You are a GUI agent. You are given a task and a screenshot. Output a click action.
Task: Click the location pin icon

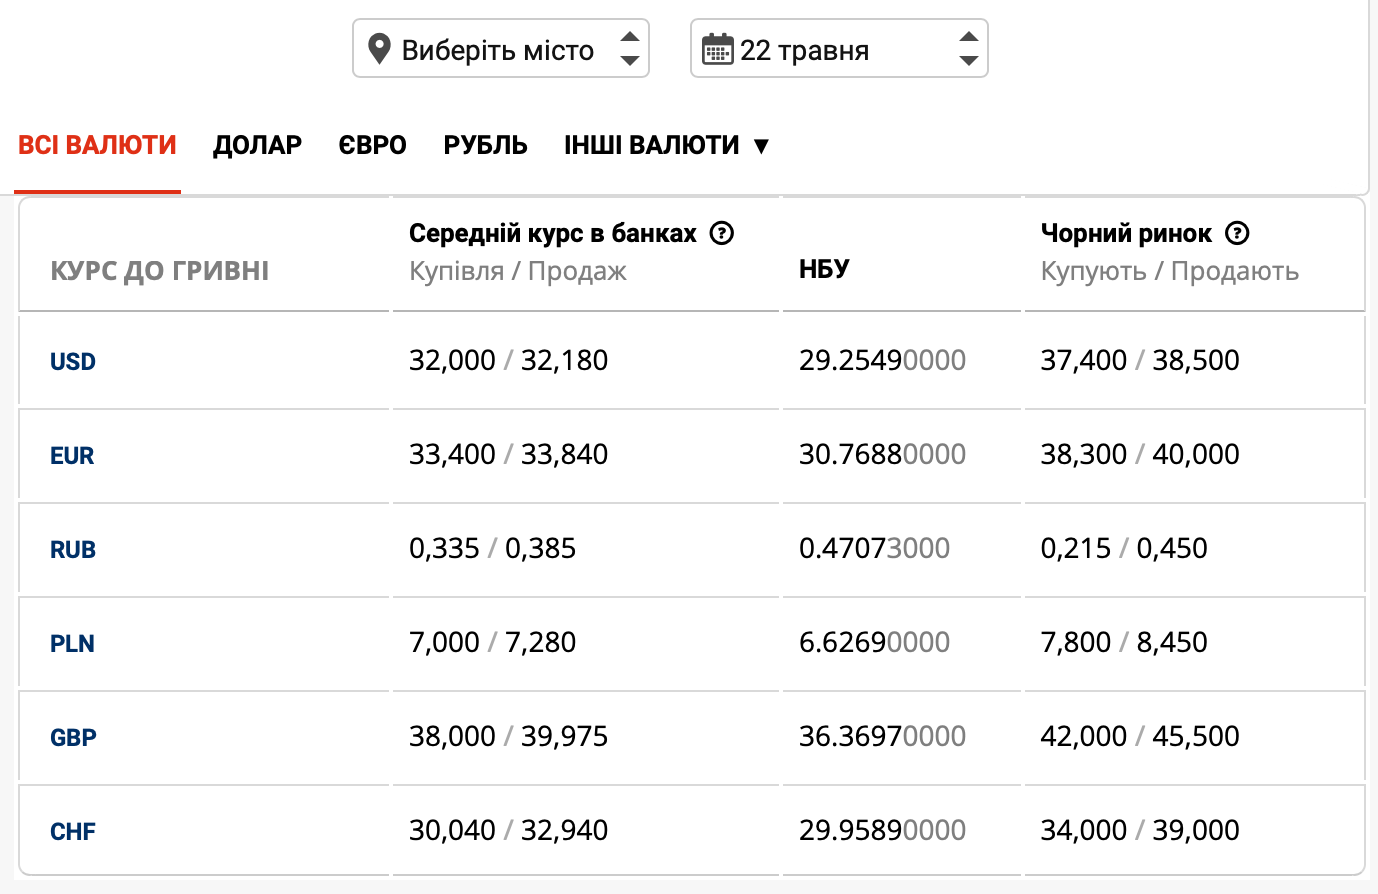[379, 49]
